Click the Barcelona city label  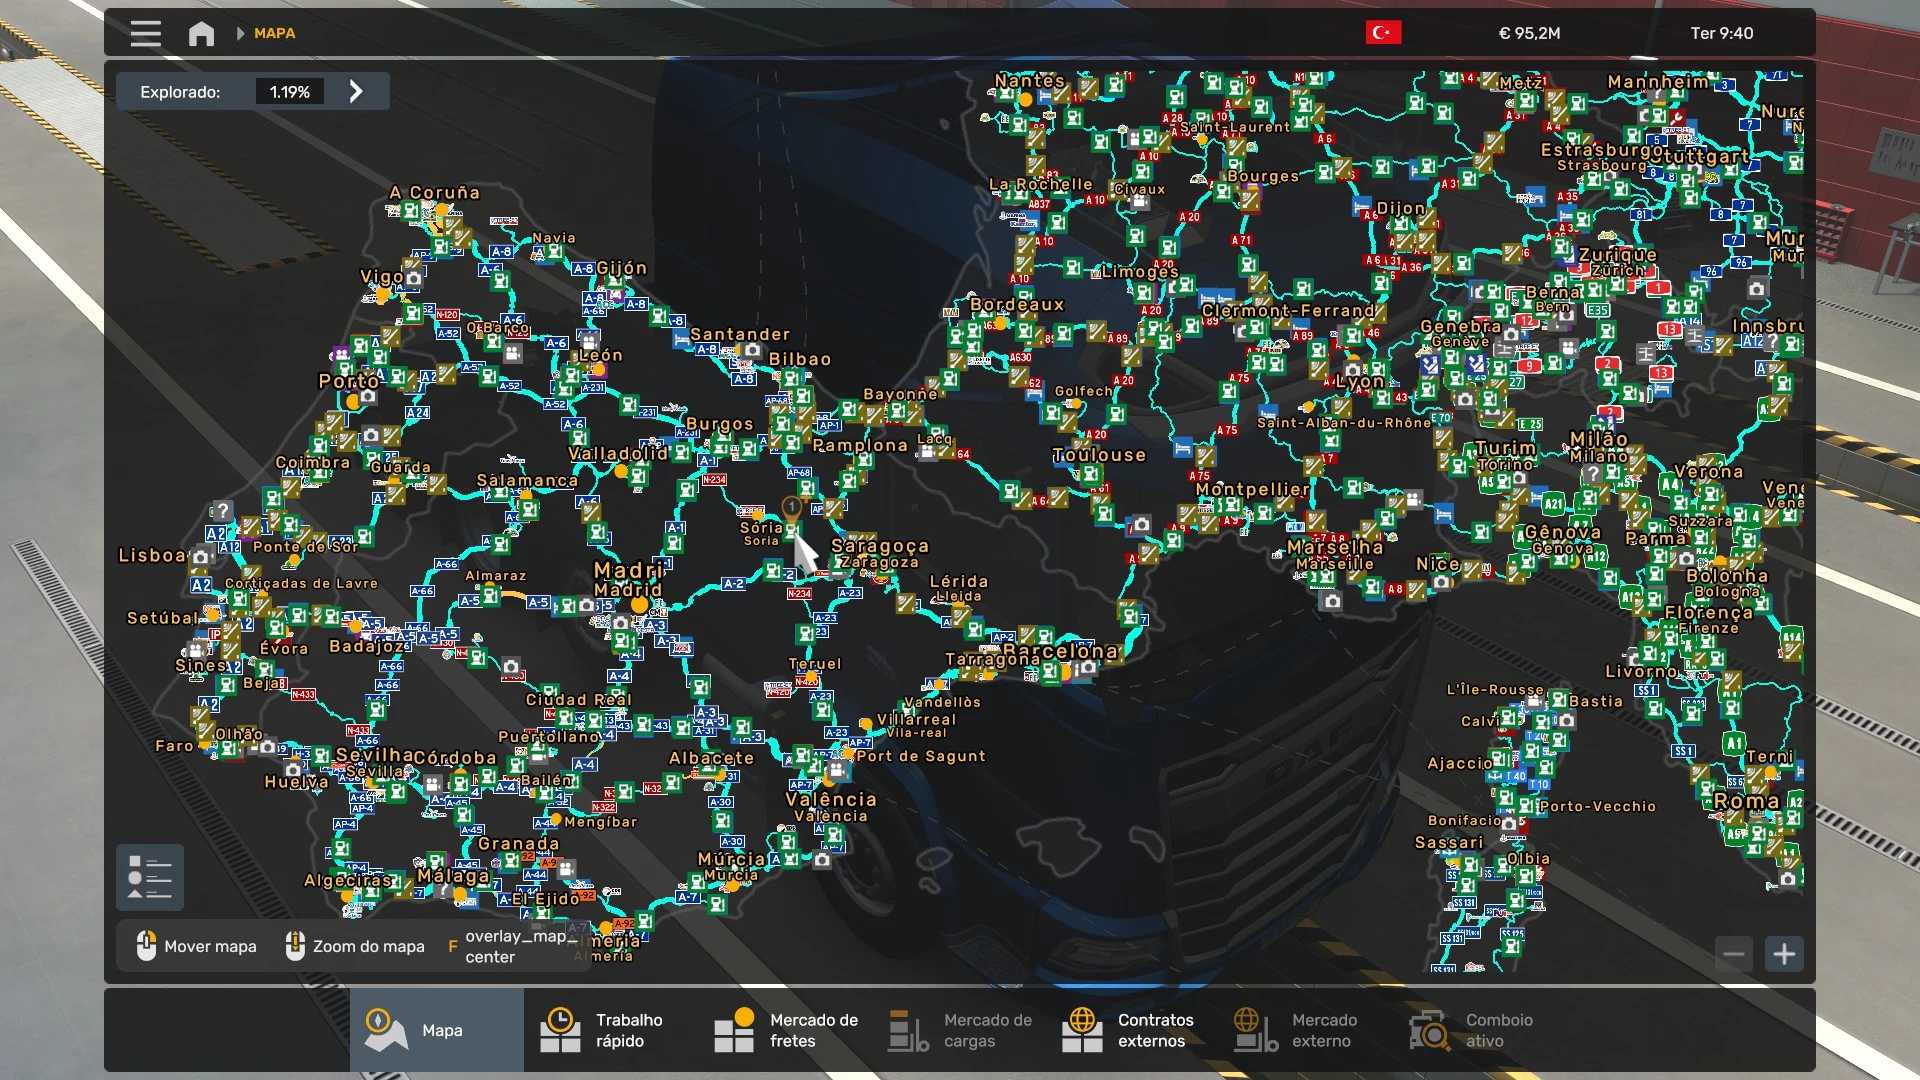point(1060,651)
